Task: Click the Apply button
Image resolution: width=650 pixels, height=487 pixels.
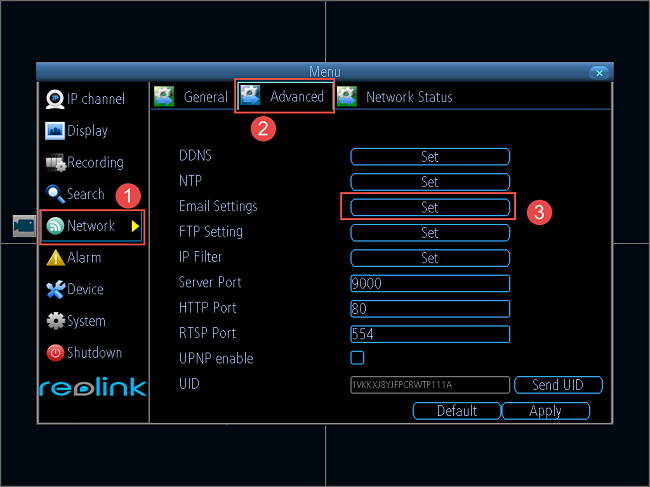Action: (x=546, y=411)
